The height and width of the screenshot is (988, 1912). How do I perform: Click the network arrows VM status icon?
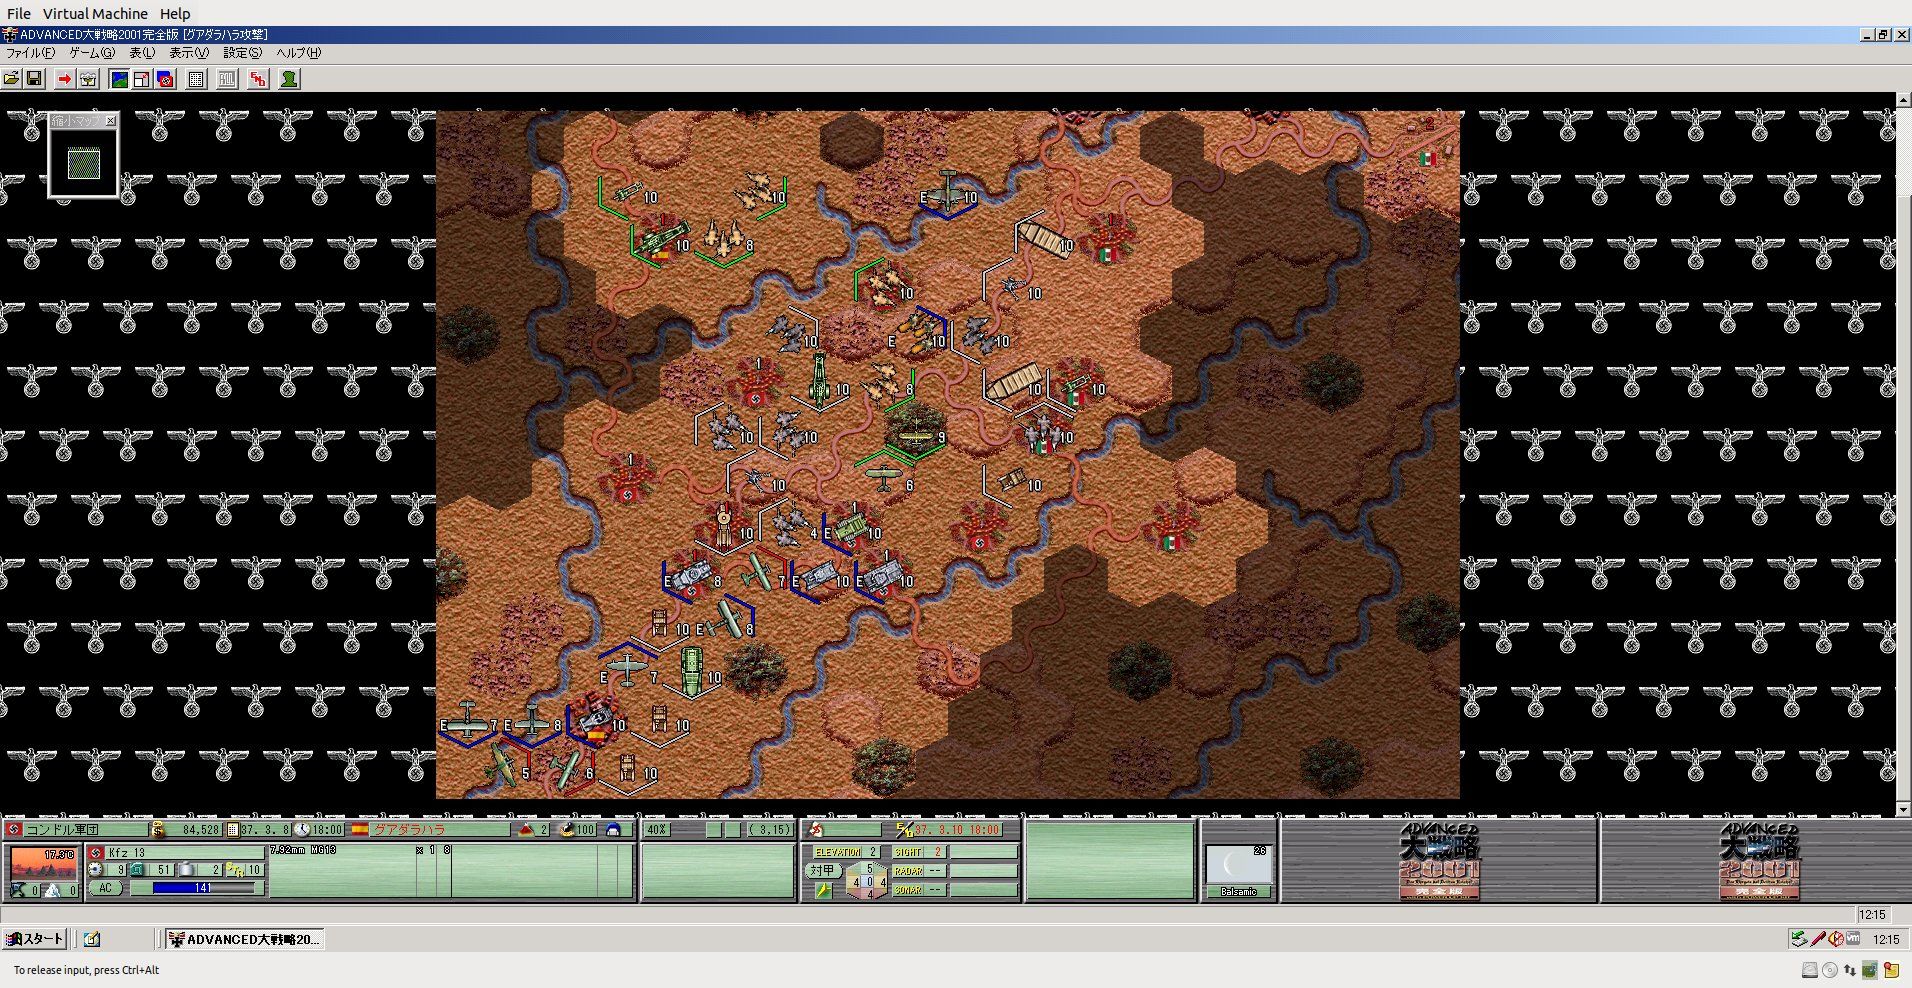[1850, 970]
